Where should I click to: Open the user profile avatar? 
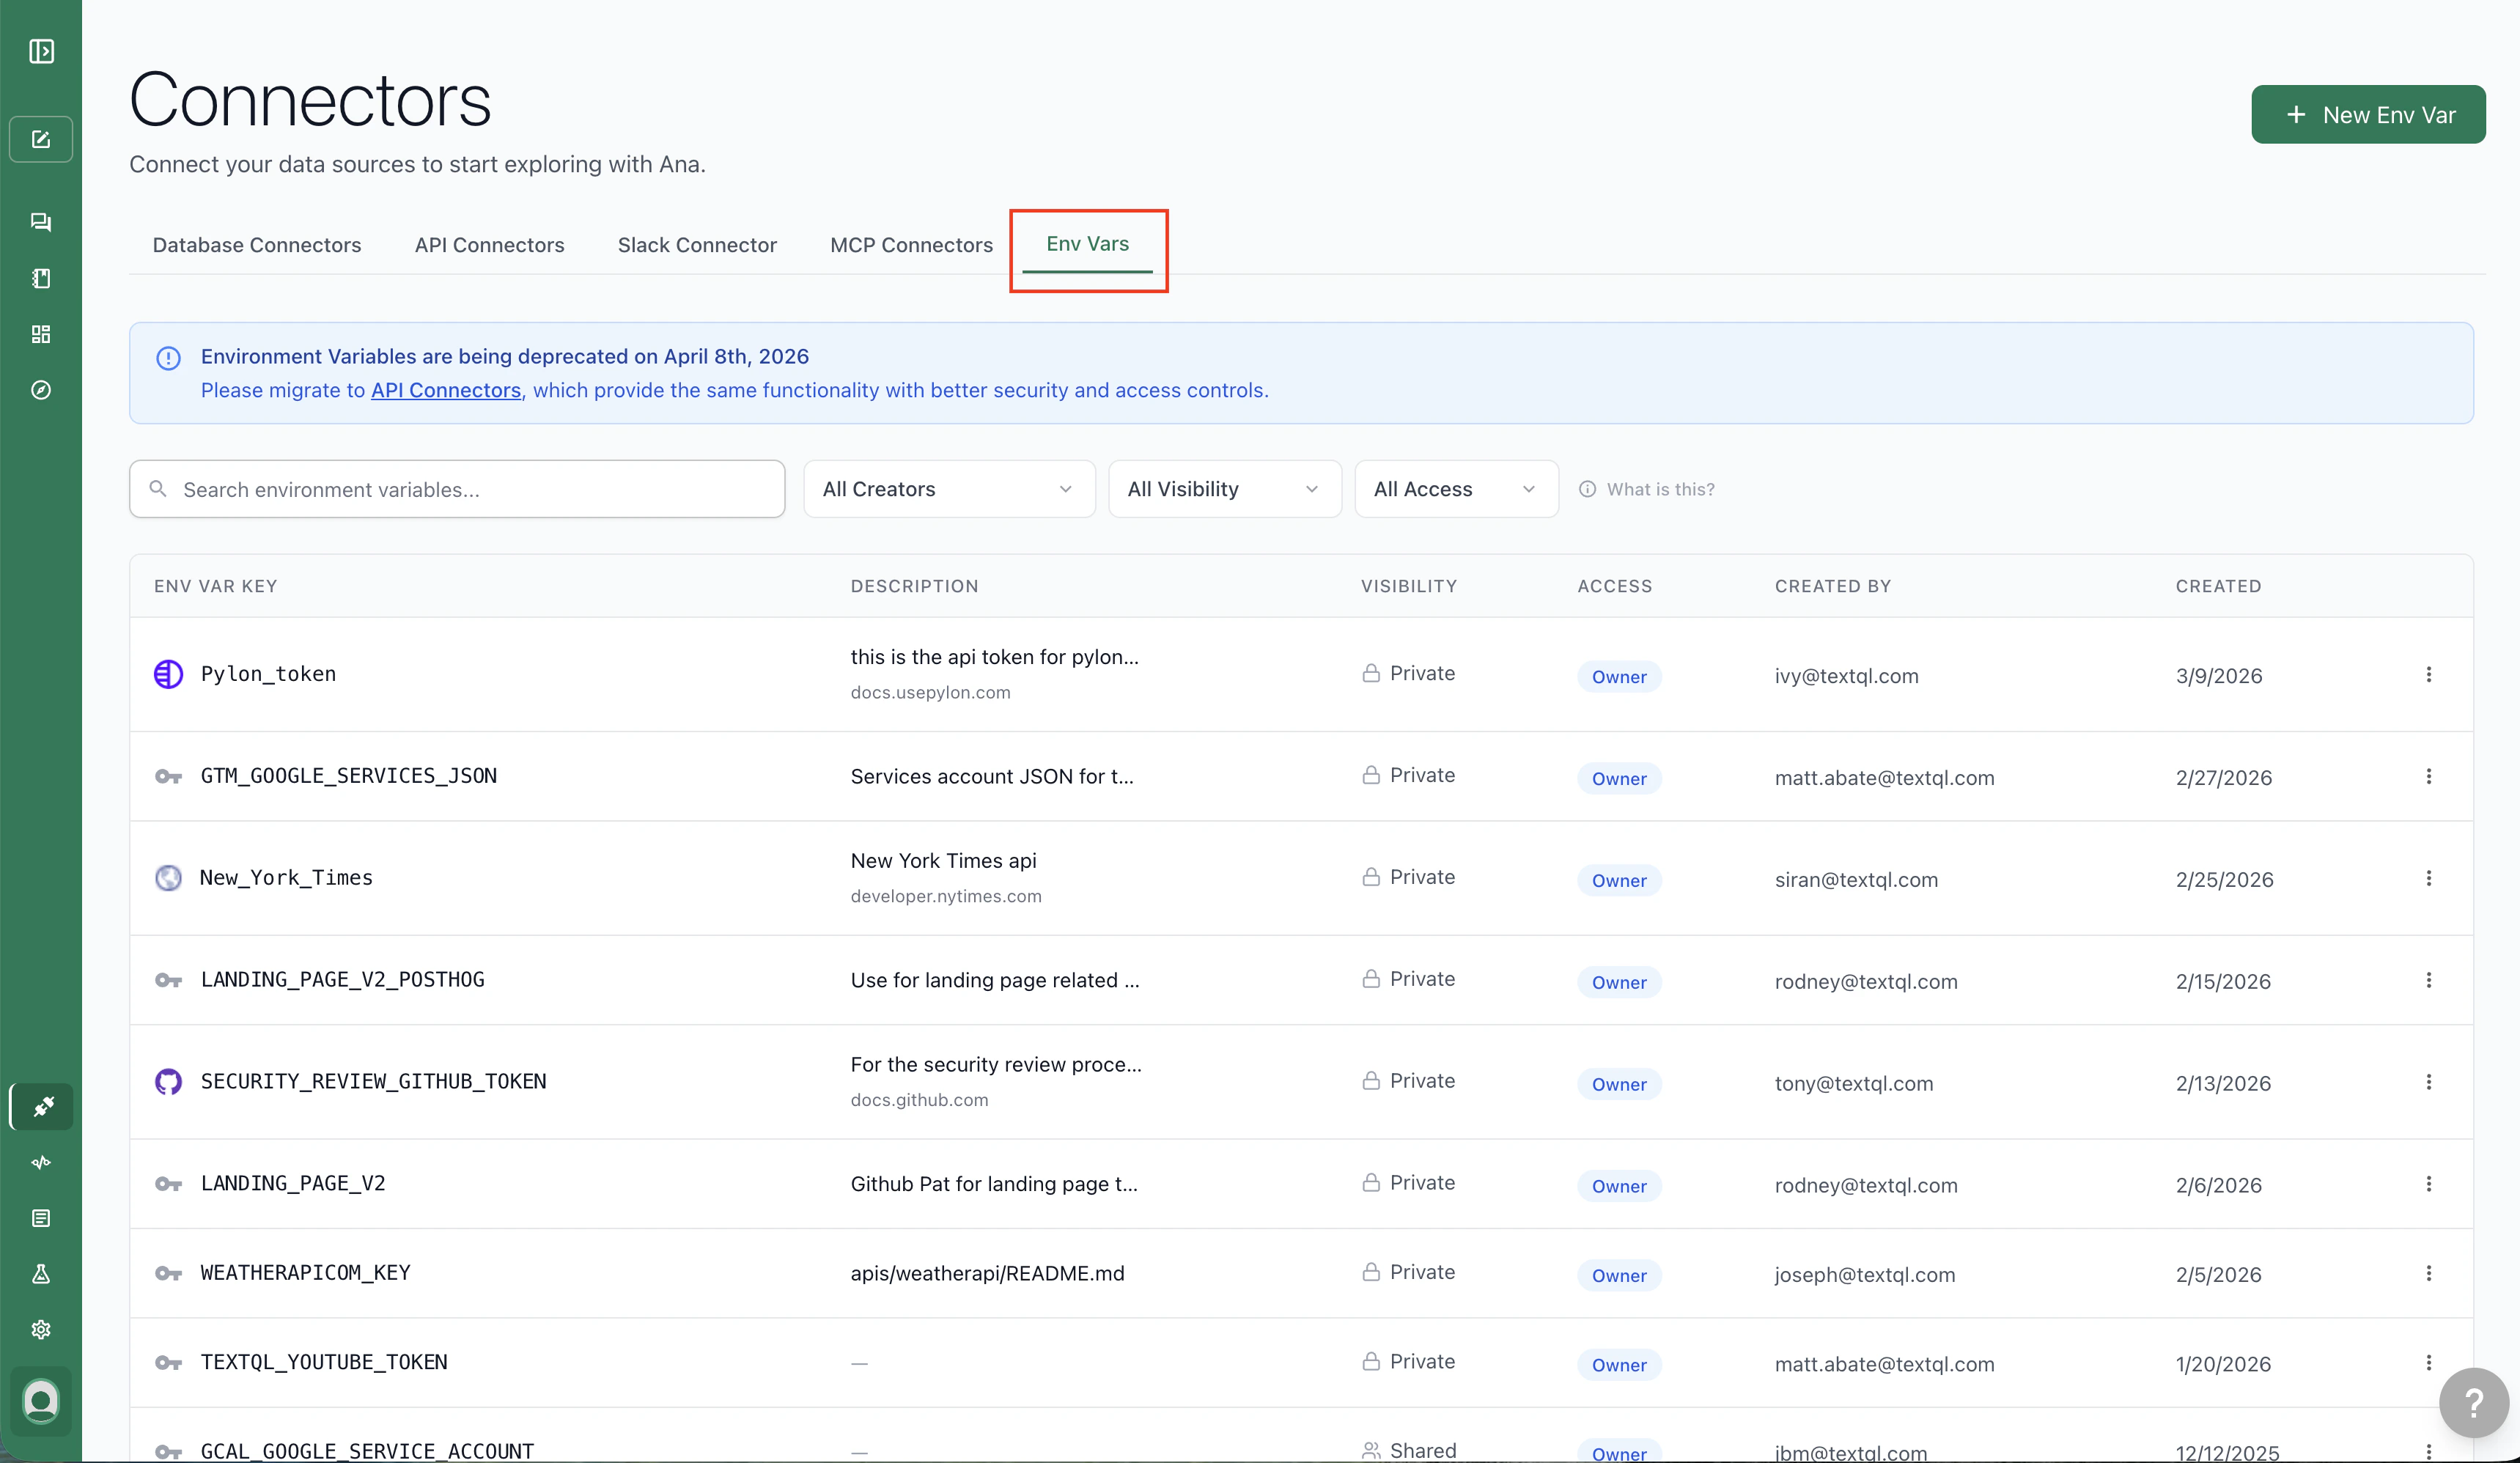pos(41,1400)
